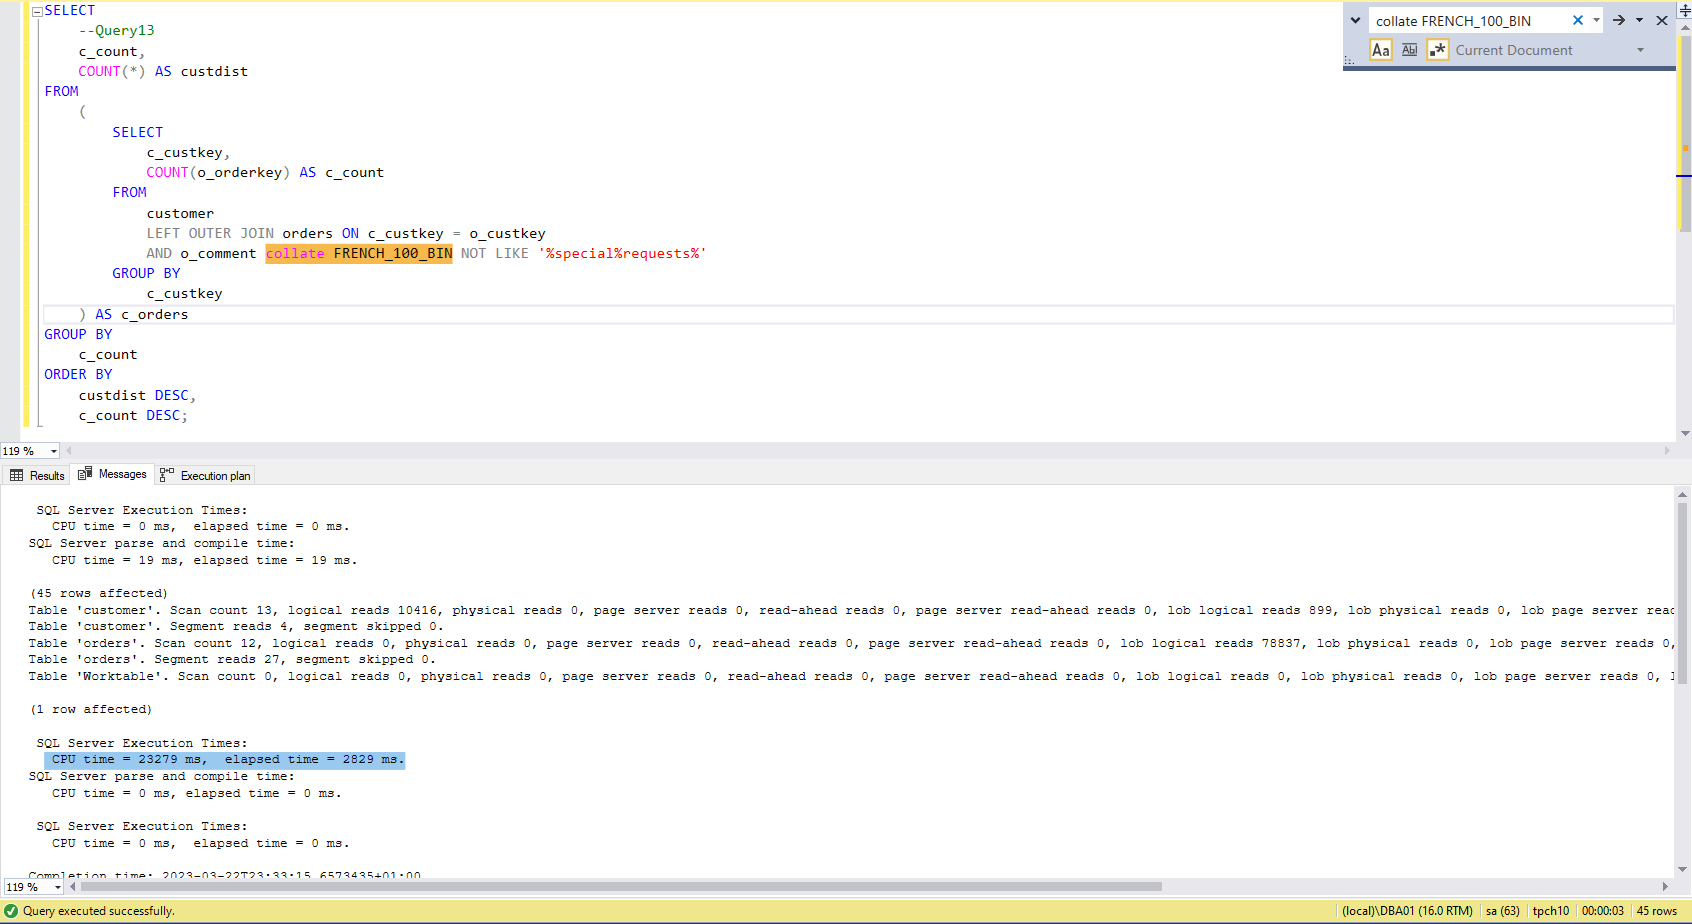Image resolution: width=1692 pixels, height=924 pixels.
Task: Click the customer 'Segment reads 4' line
Action: (236, 626)
